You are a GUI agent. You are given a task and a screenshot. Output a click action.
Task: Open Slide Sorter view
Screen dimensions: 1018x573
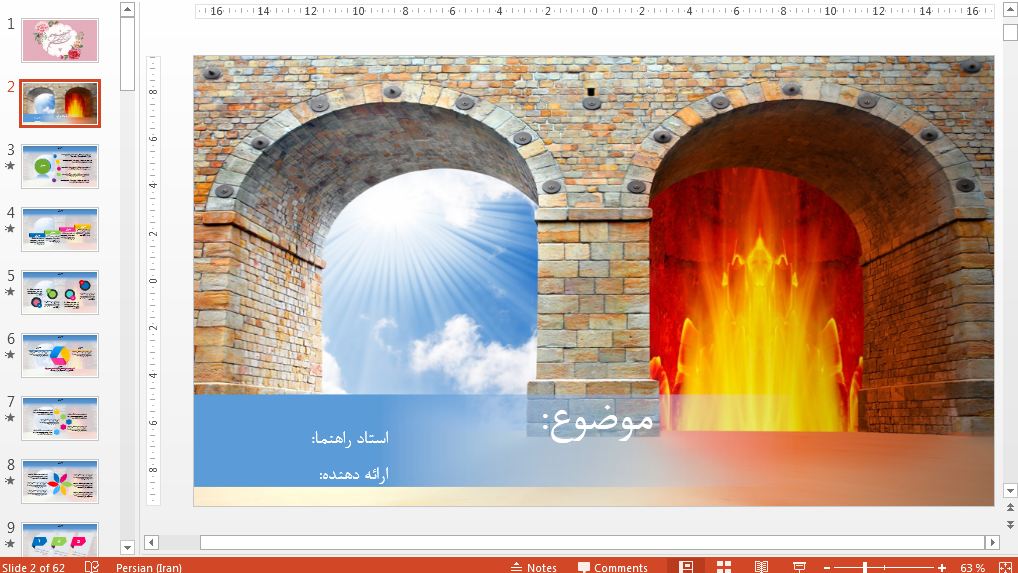[x=724, y=567]
